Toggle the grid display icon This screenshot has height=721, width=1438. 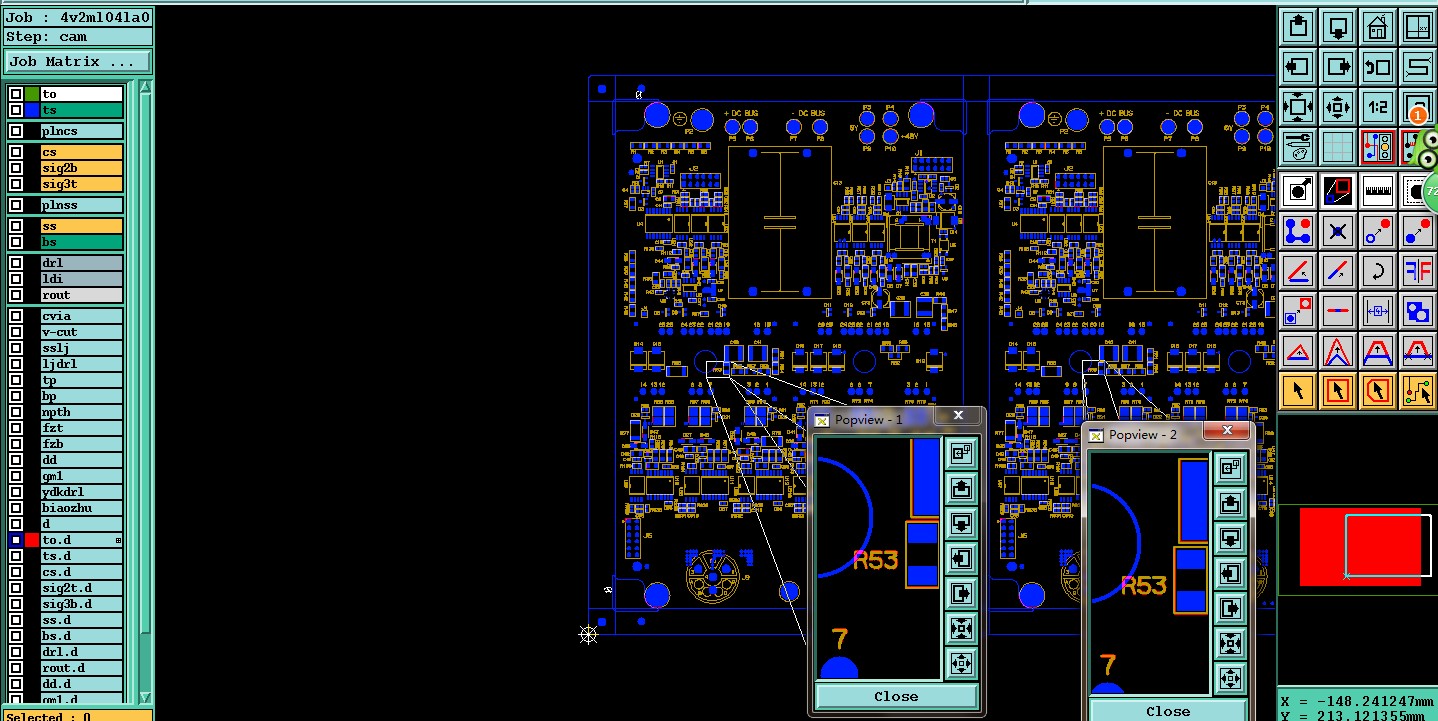1338,147
